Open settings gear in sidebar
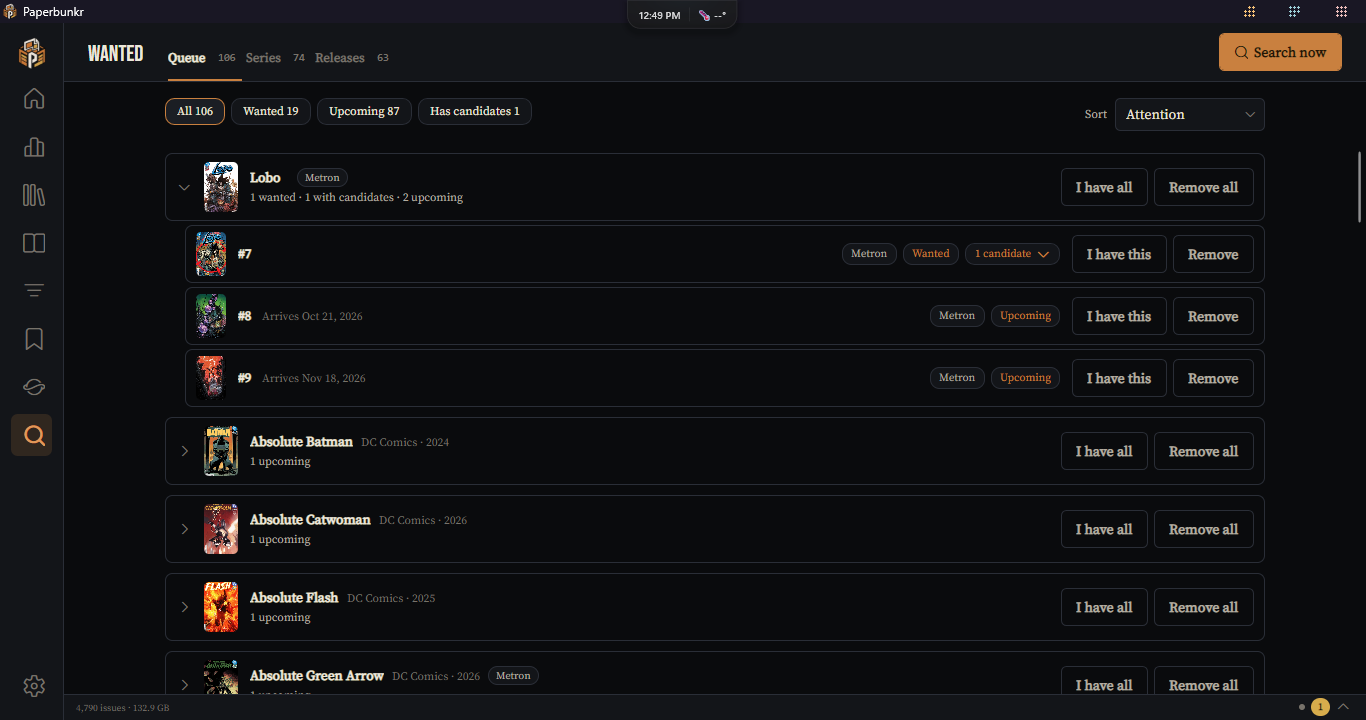Screen dimensions: 1366x720 34,685
